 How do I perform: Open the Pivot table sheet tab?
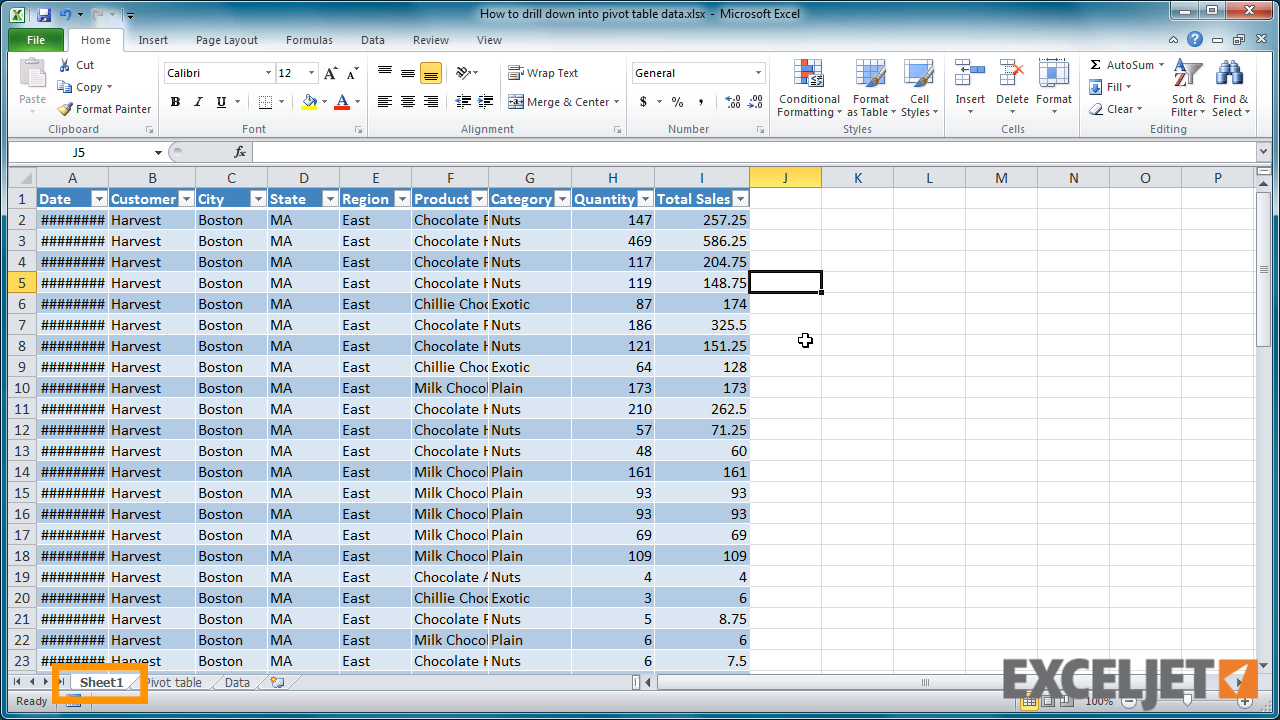(x=175, y=682)
